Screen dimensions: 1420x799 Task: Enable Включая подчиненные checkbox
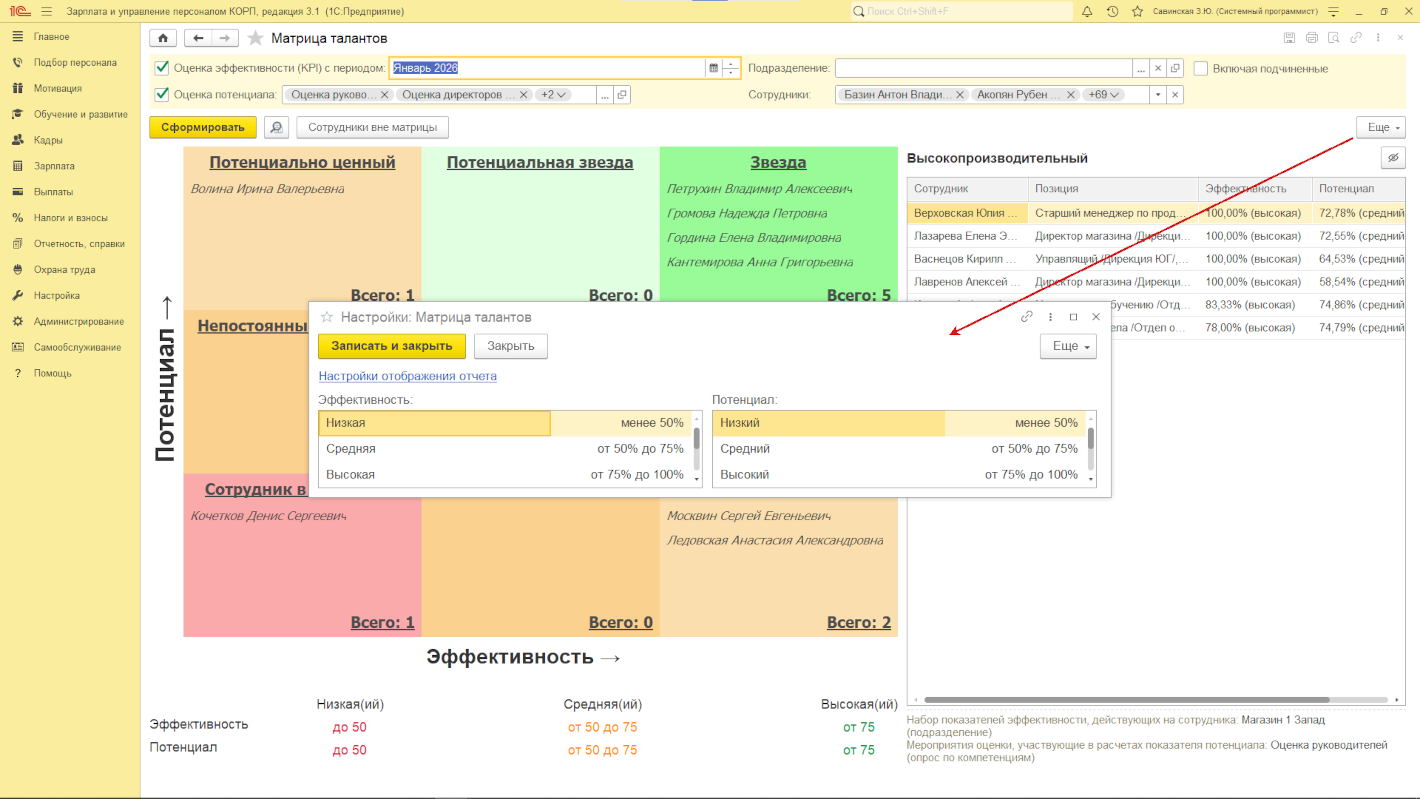[1201, 68]
